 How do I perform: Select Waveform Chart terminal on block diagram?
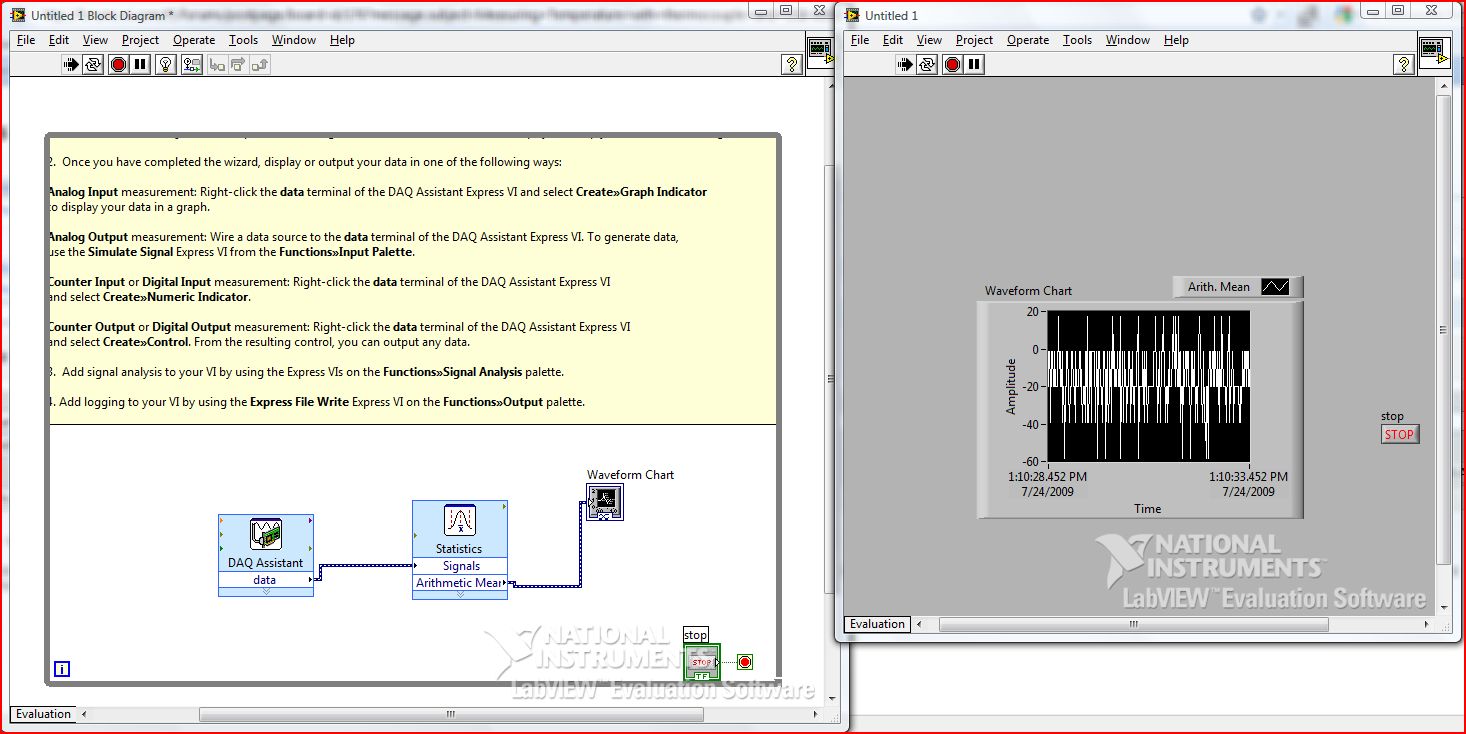pos(605,502)
